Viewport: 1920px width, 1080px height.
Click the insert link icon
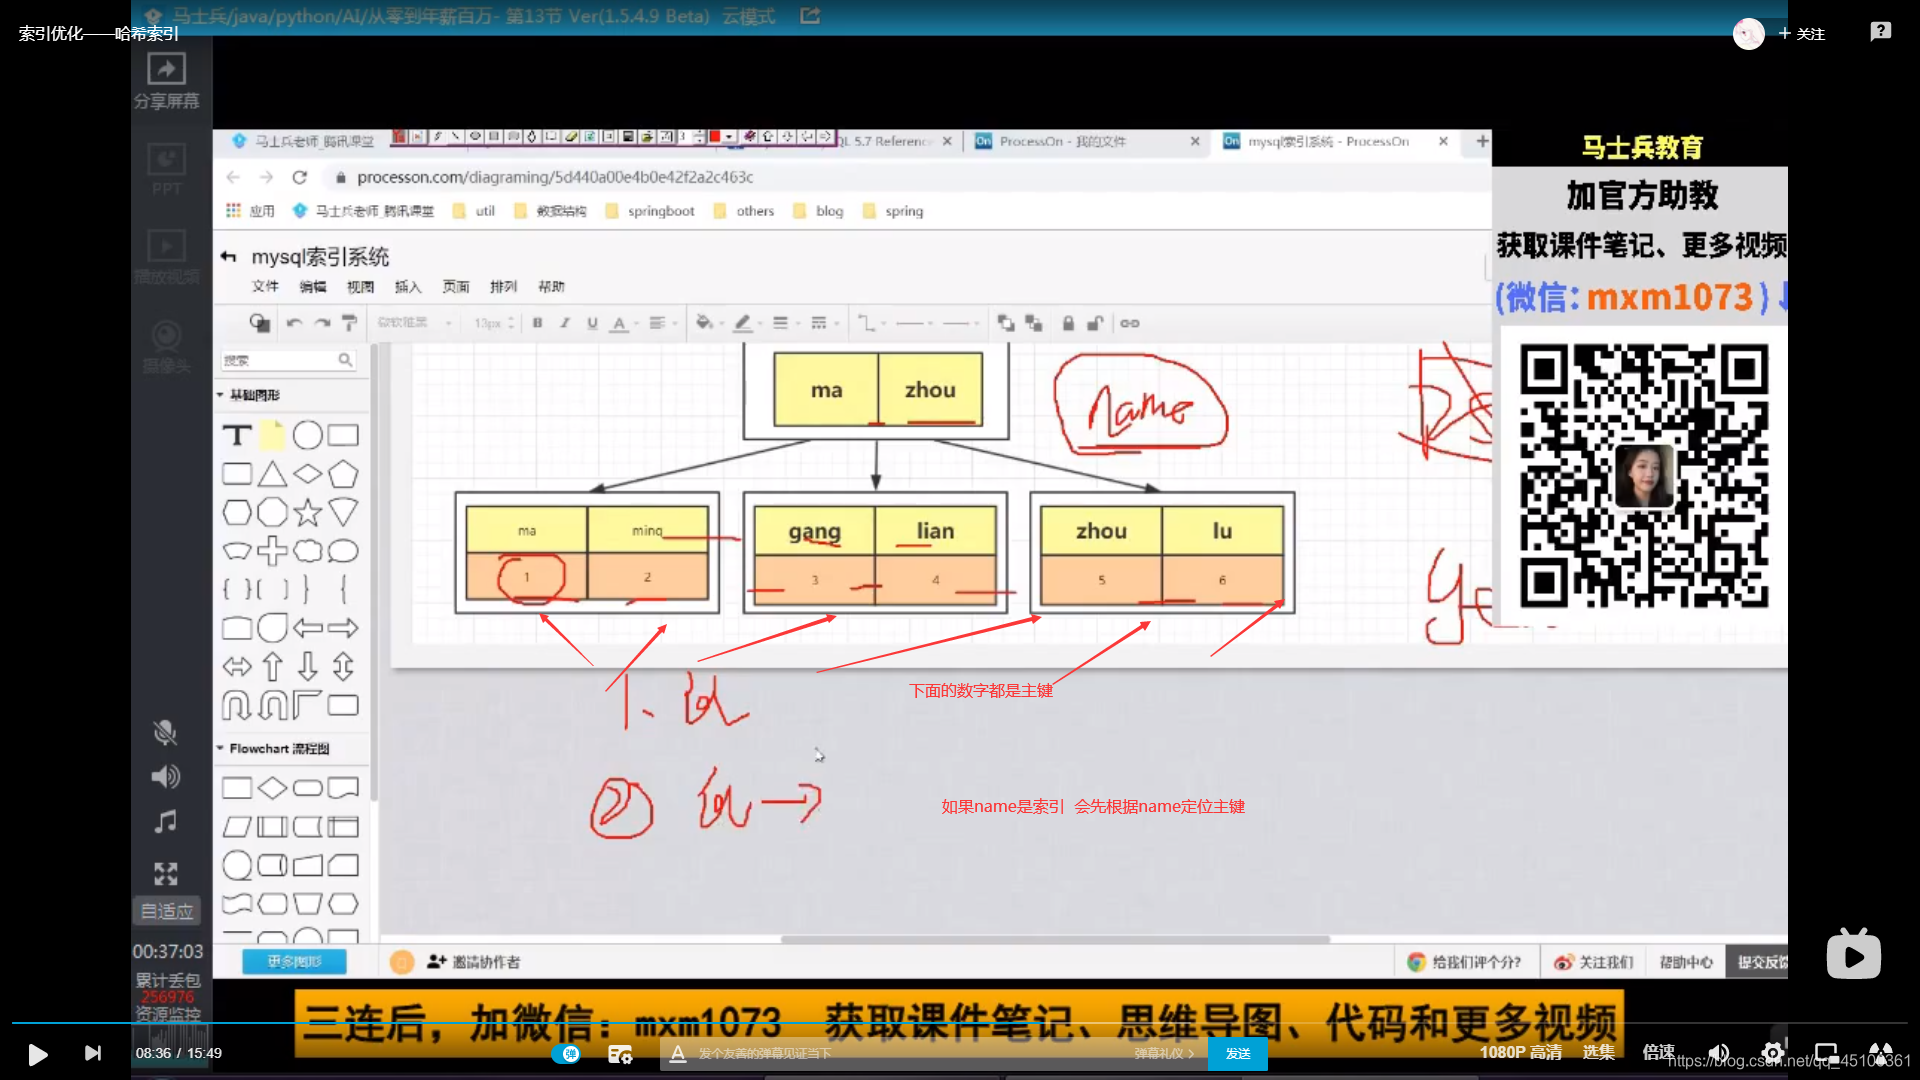[1130, 323]
